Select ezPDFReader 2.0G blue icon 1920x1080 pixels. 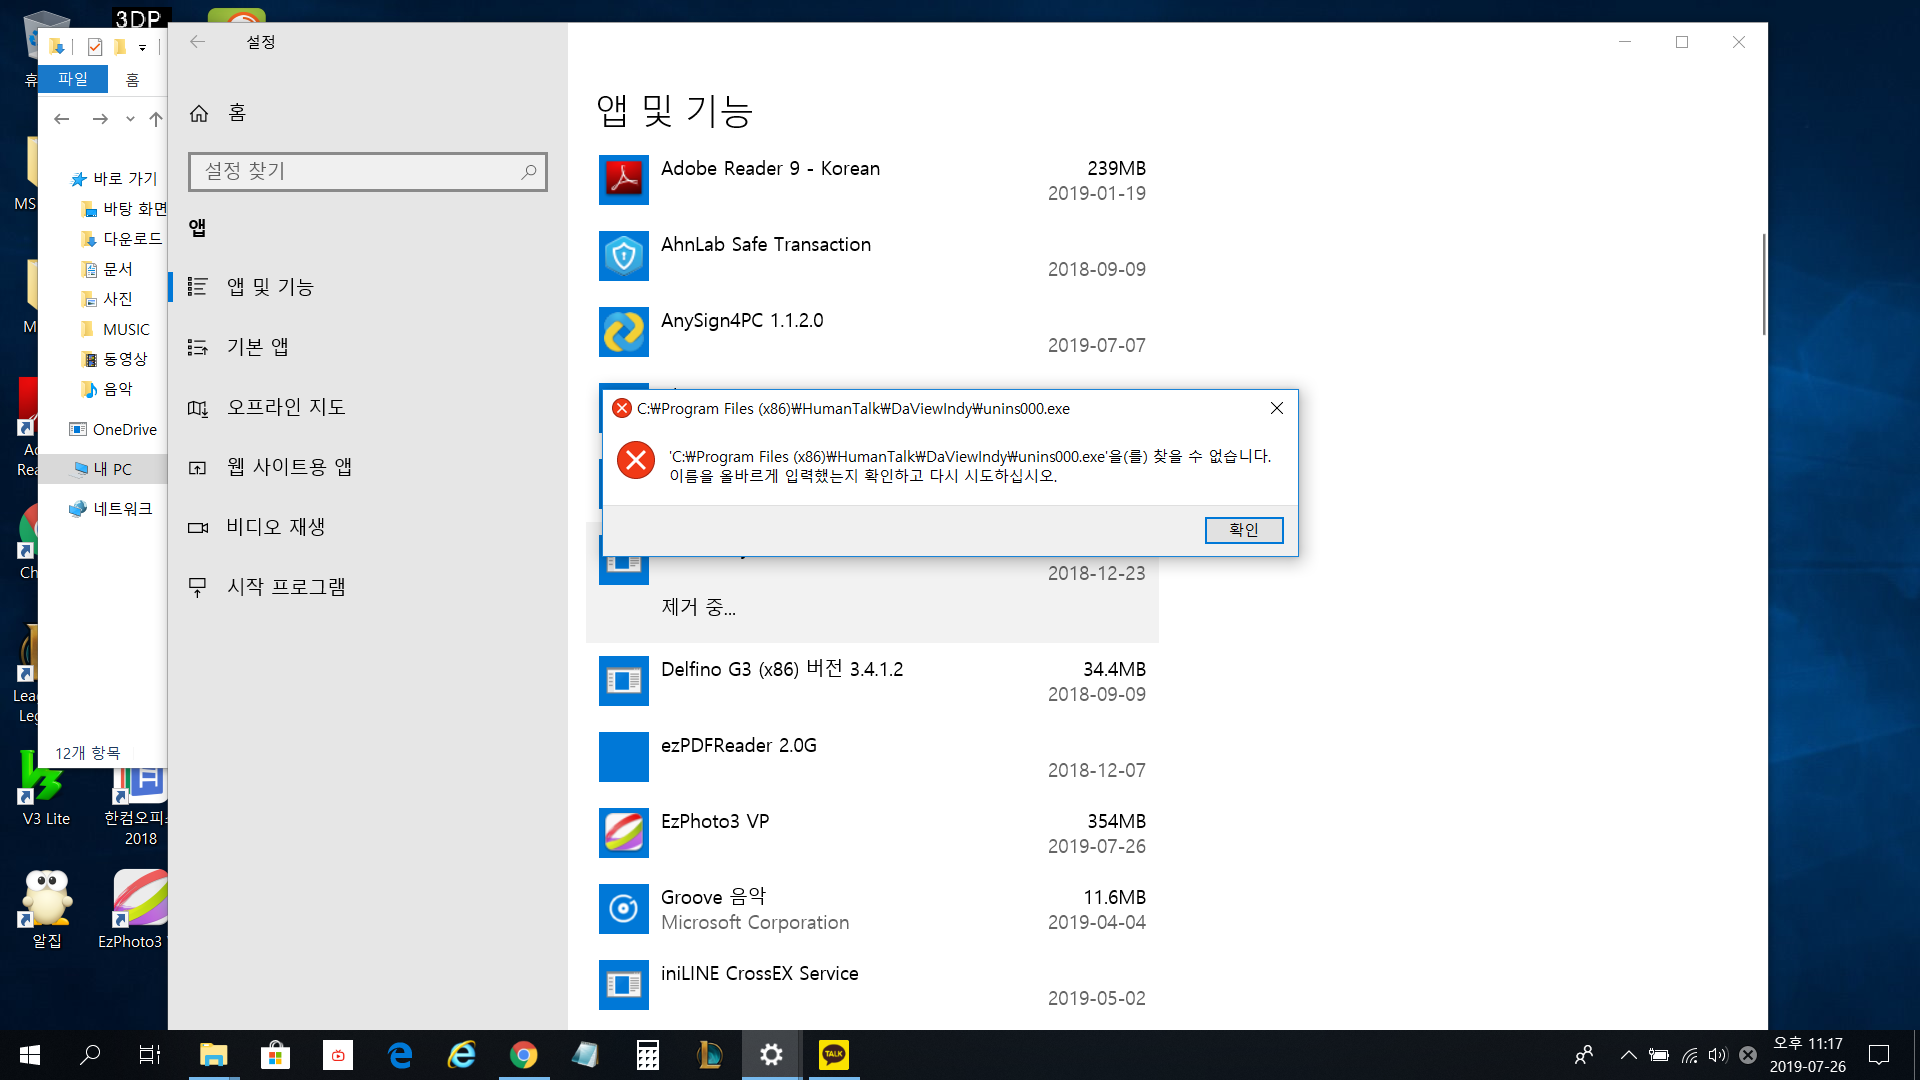pos(624,757)
